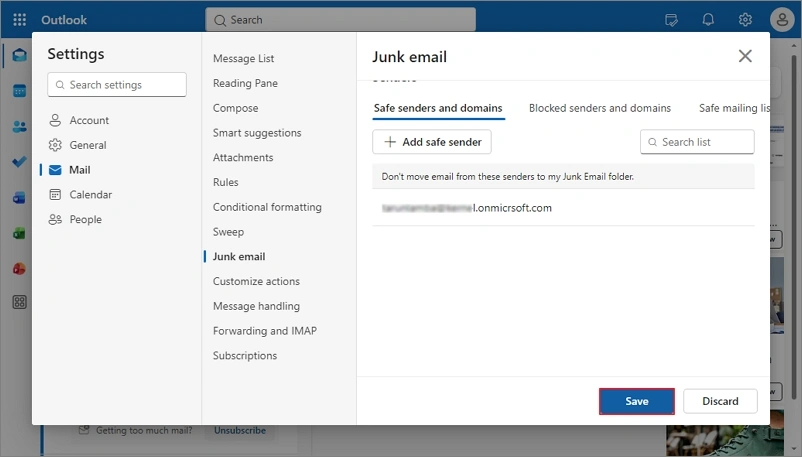Open the Calendar icon in left rail
Image resolution: width=802 pixels, height=457 pixels.
tap(19, 91)
